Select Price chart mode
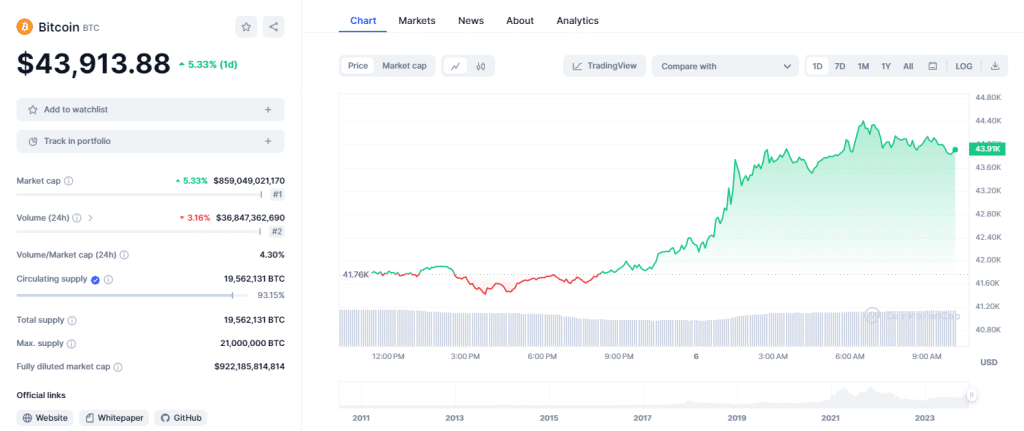The width and height of the screenshot is (1024, 431). pos(358,66)
